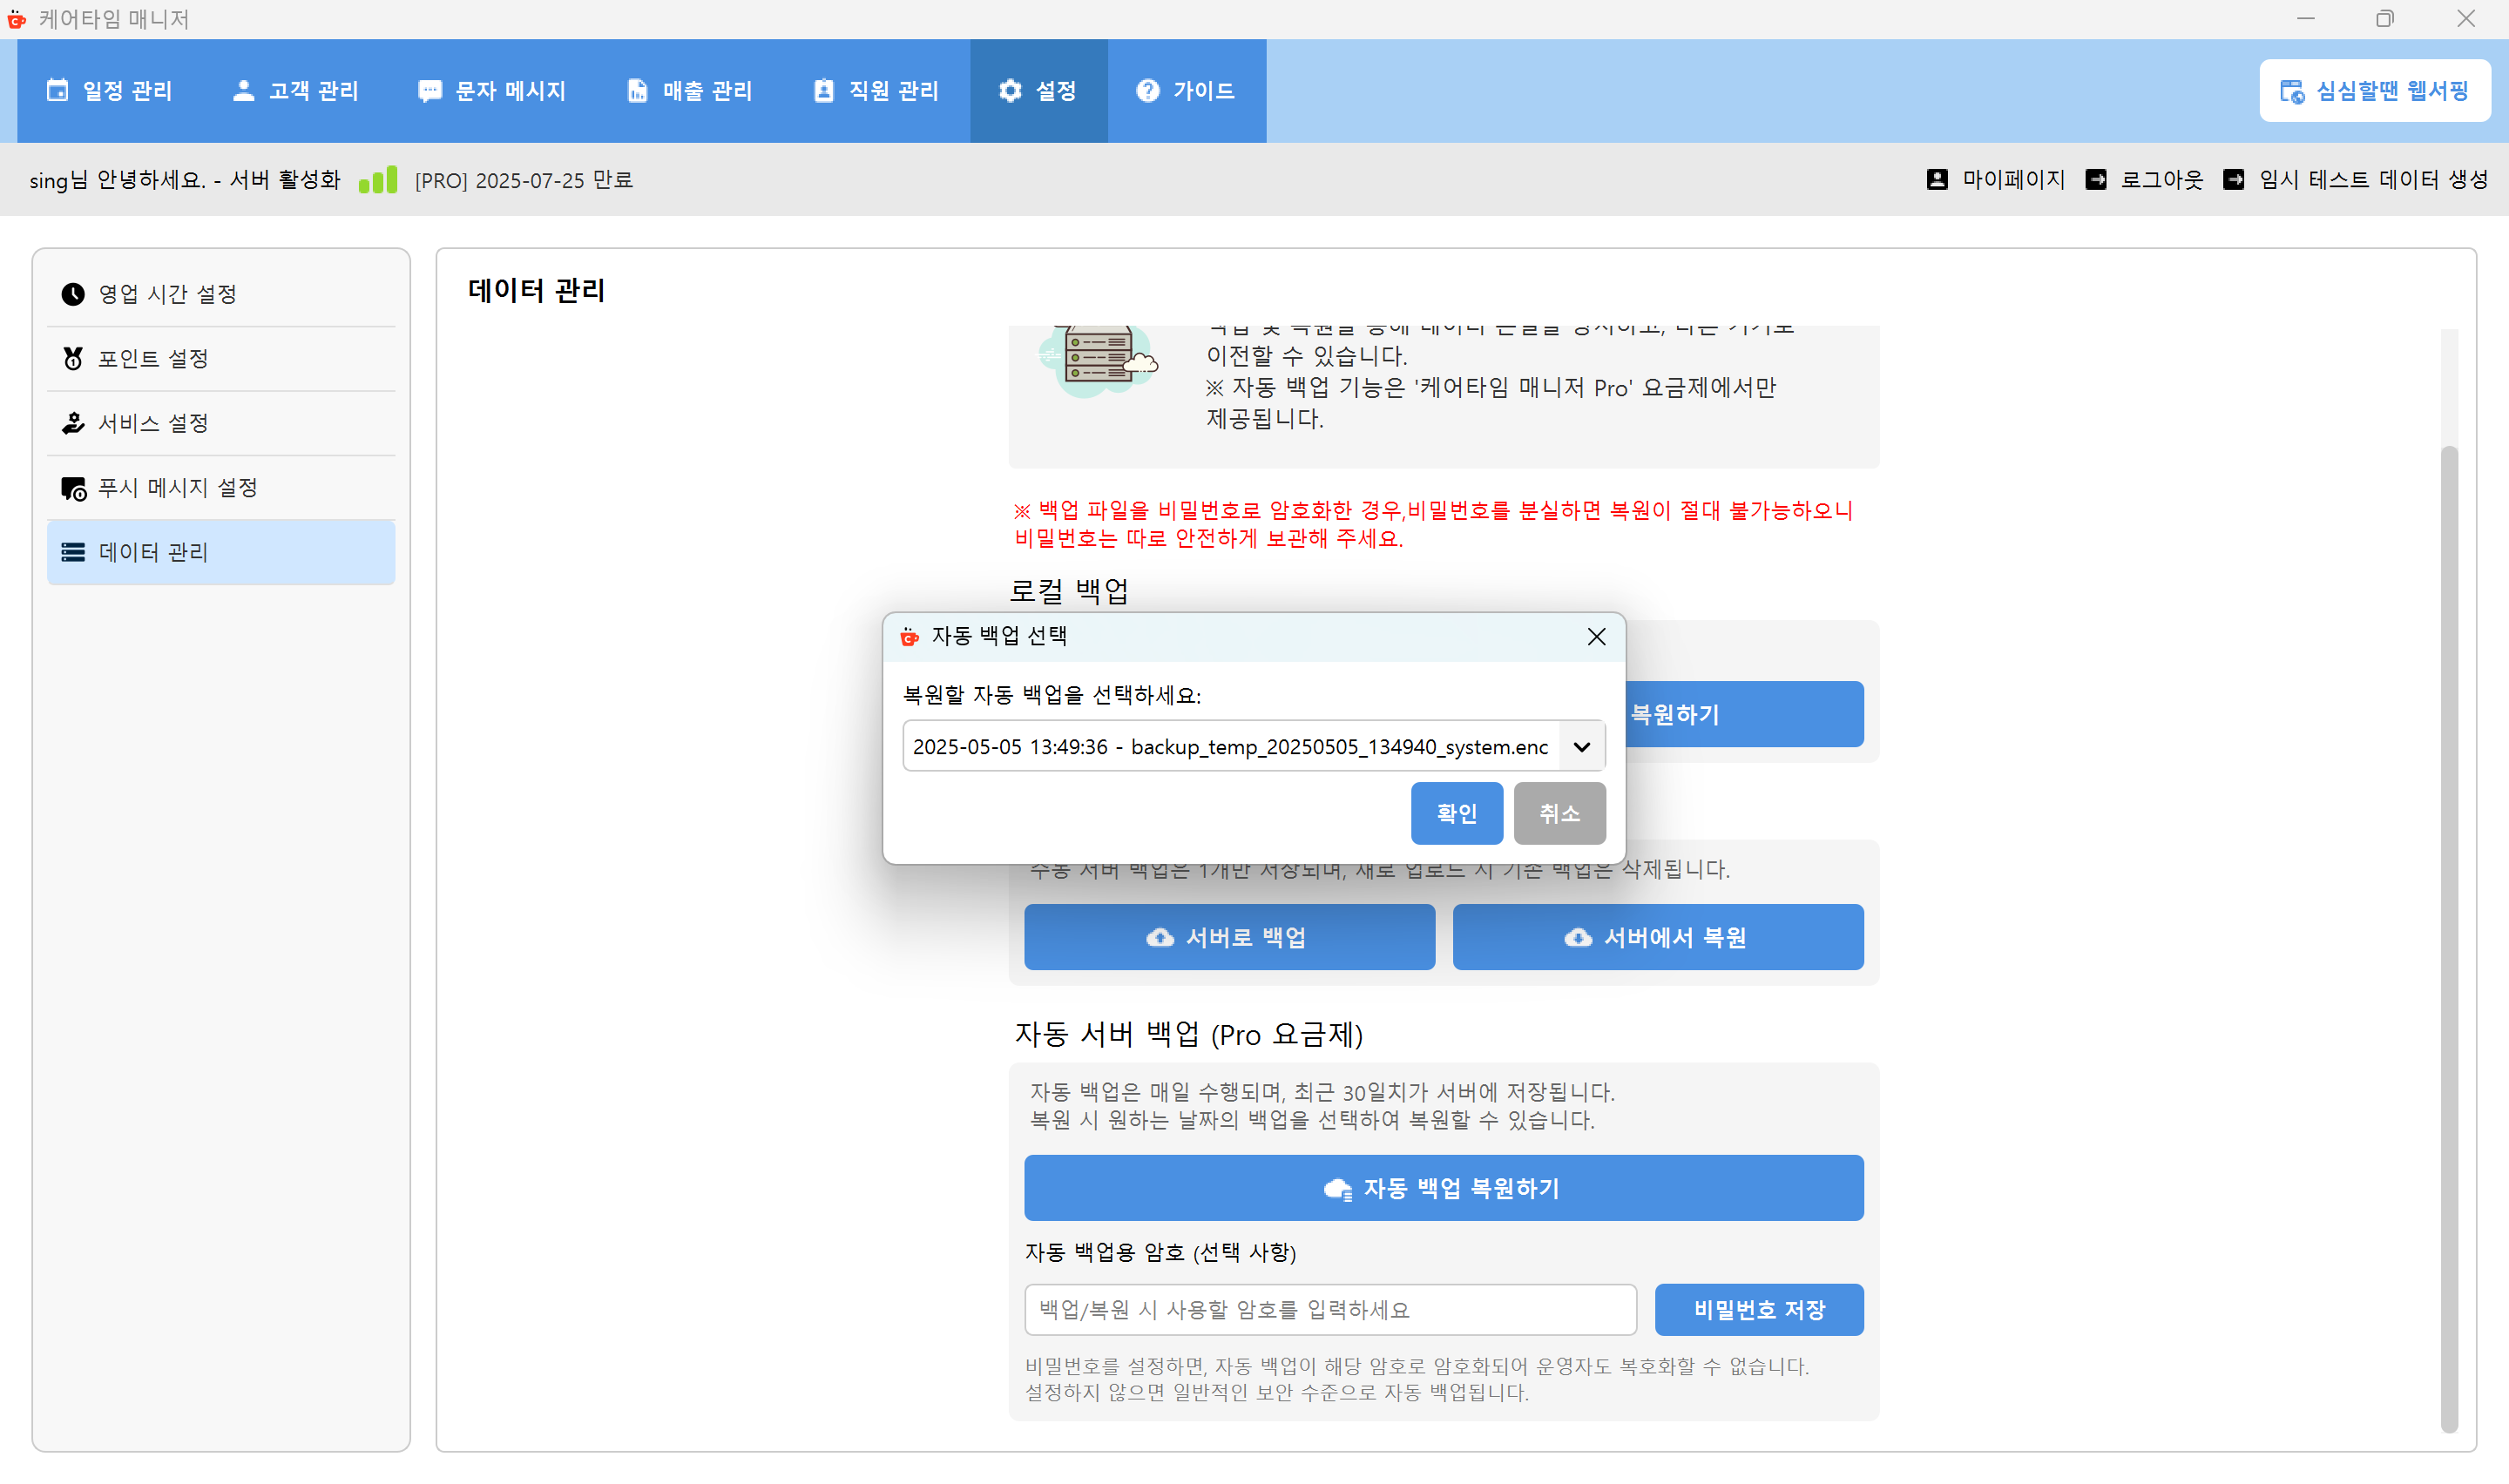
Task: Click the question mark icon of 가이드
Action: pos(1148,91)
